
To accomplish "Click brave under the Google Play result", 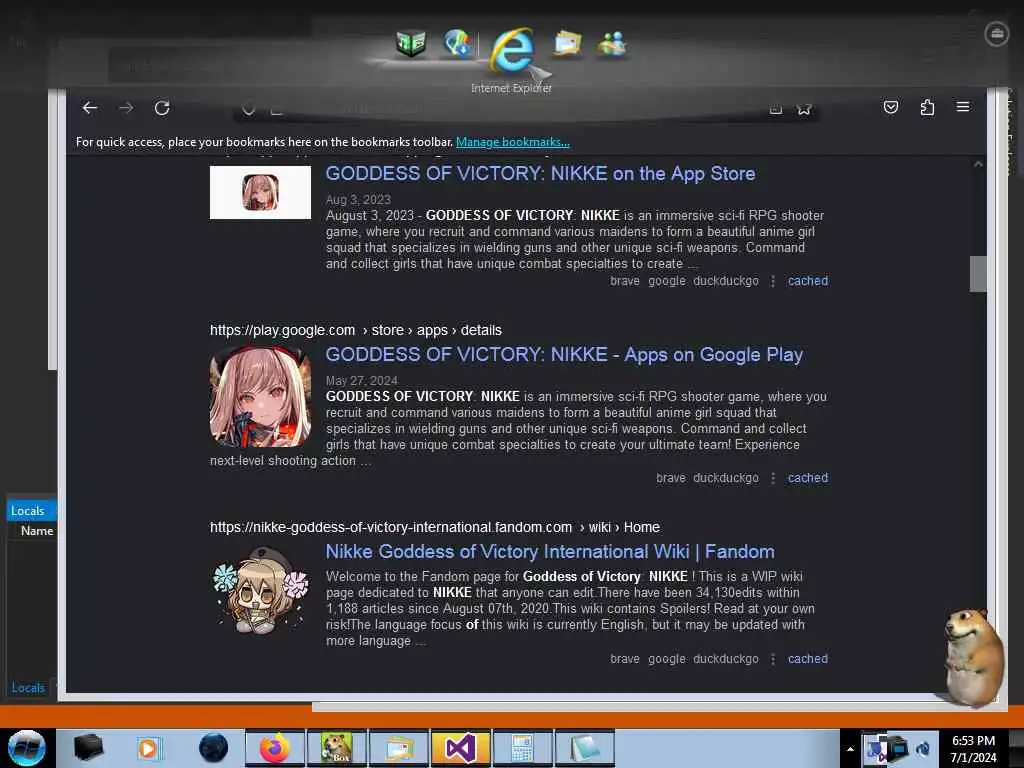I will [671, 478].
